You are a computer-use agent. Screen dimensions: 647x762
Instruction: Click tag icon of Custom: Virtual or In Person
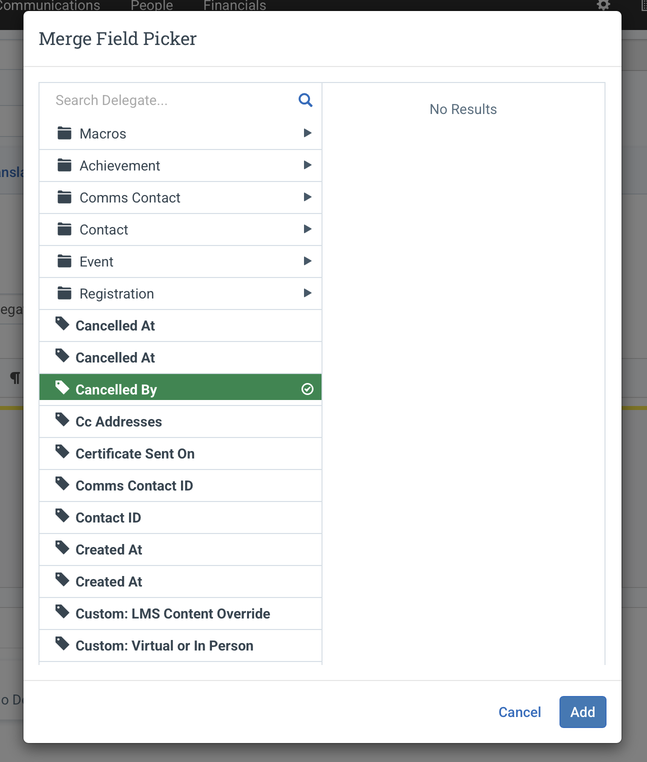pos(62,643)
